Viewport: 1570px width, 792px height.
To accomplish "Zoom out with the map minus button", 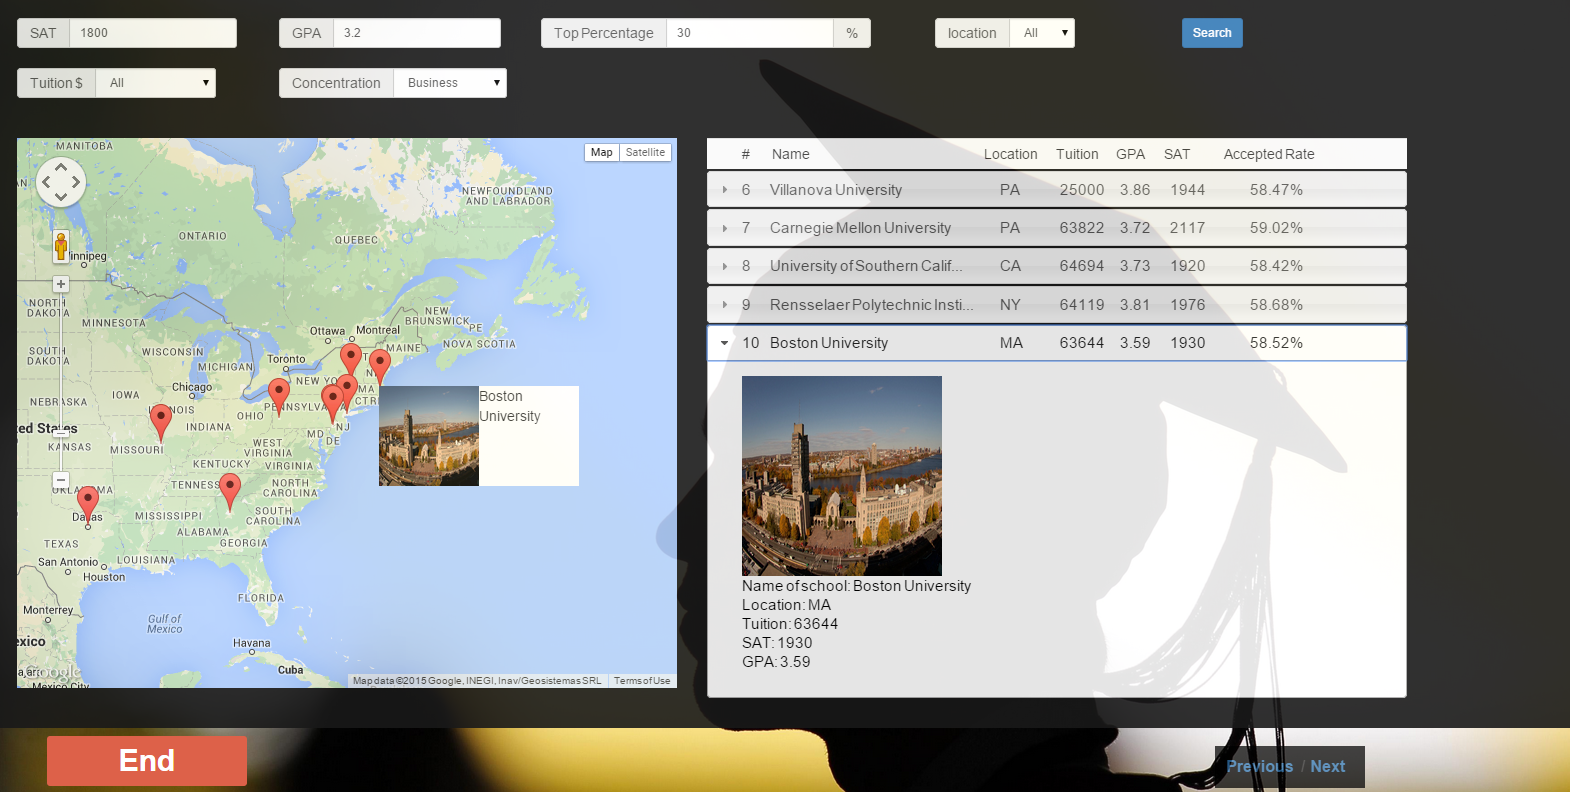I will tap(61, 480).
